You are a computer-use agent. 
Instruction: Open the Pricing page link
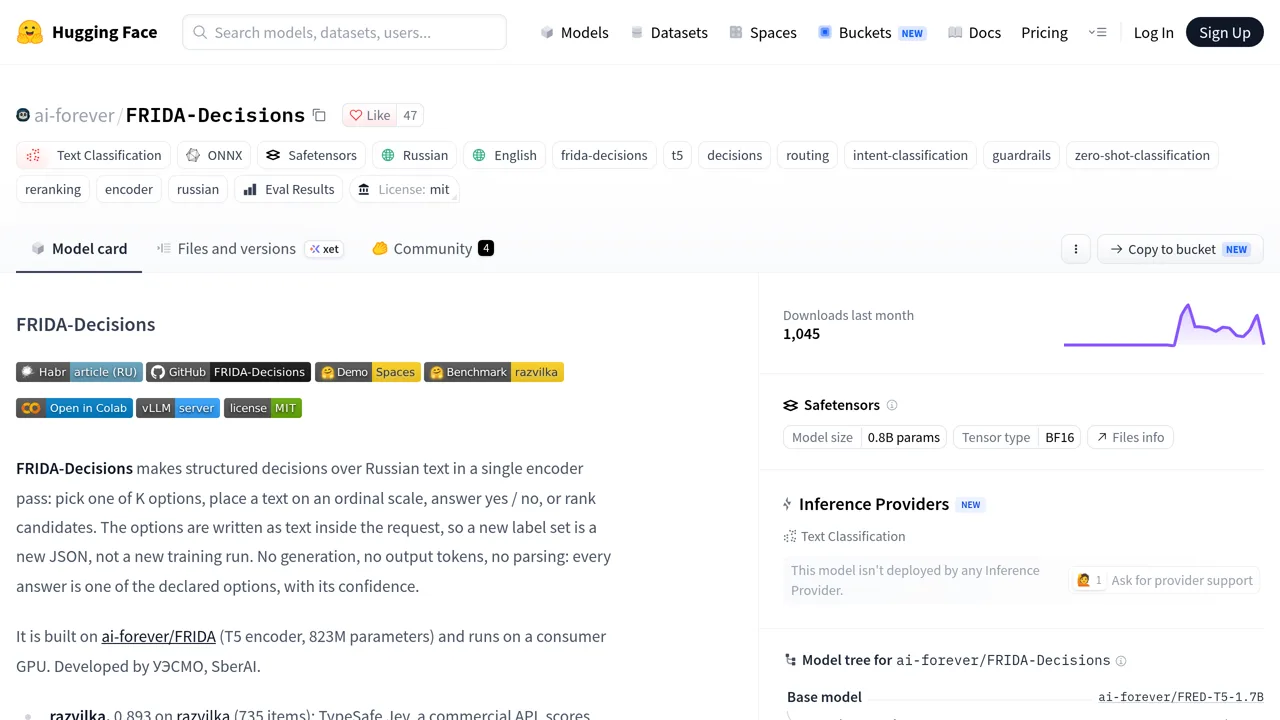click(x=1044, y=32)
